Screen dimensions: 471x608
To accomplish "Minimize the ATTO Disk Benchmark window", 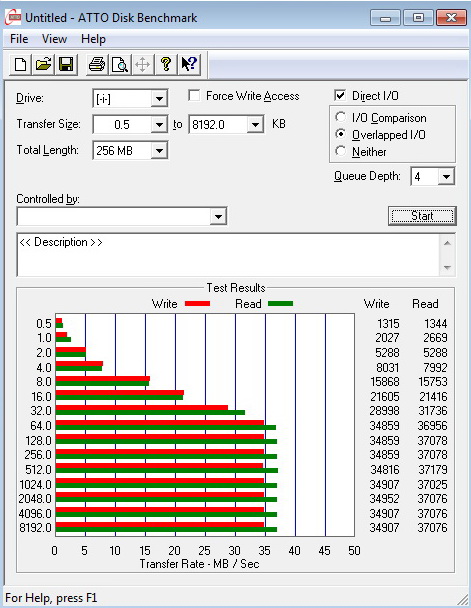I will (385, 18).
